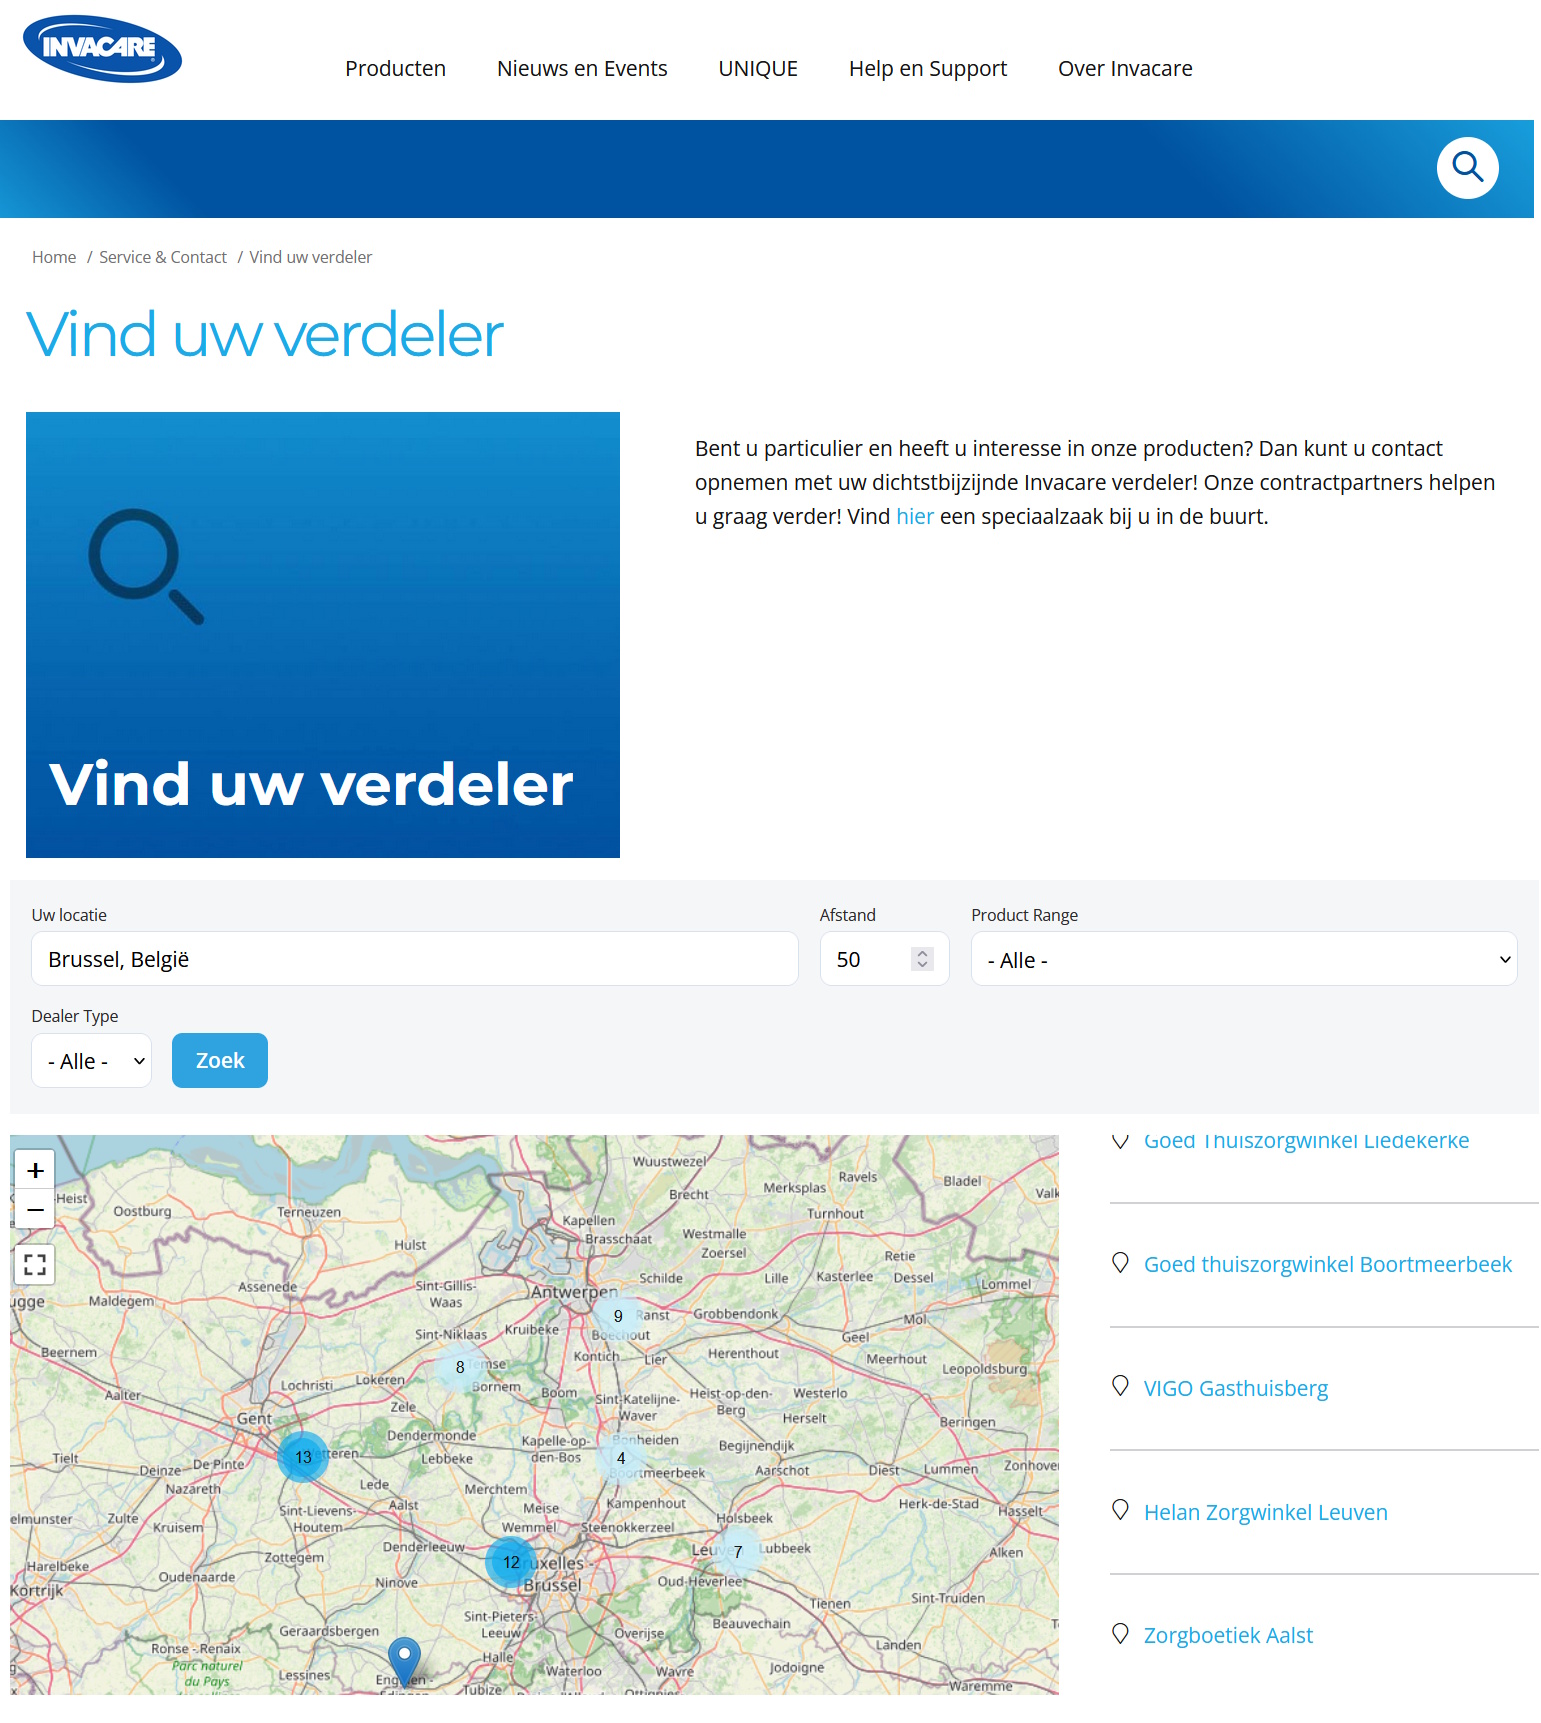The height and width of the screenshot is (1723, 1541).
Task: Click the blue location pin marker on map
Action: click(x=404, y=1661)
